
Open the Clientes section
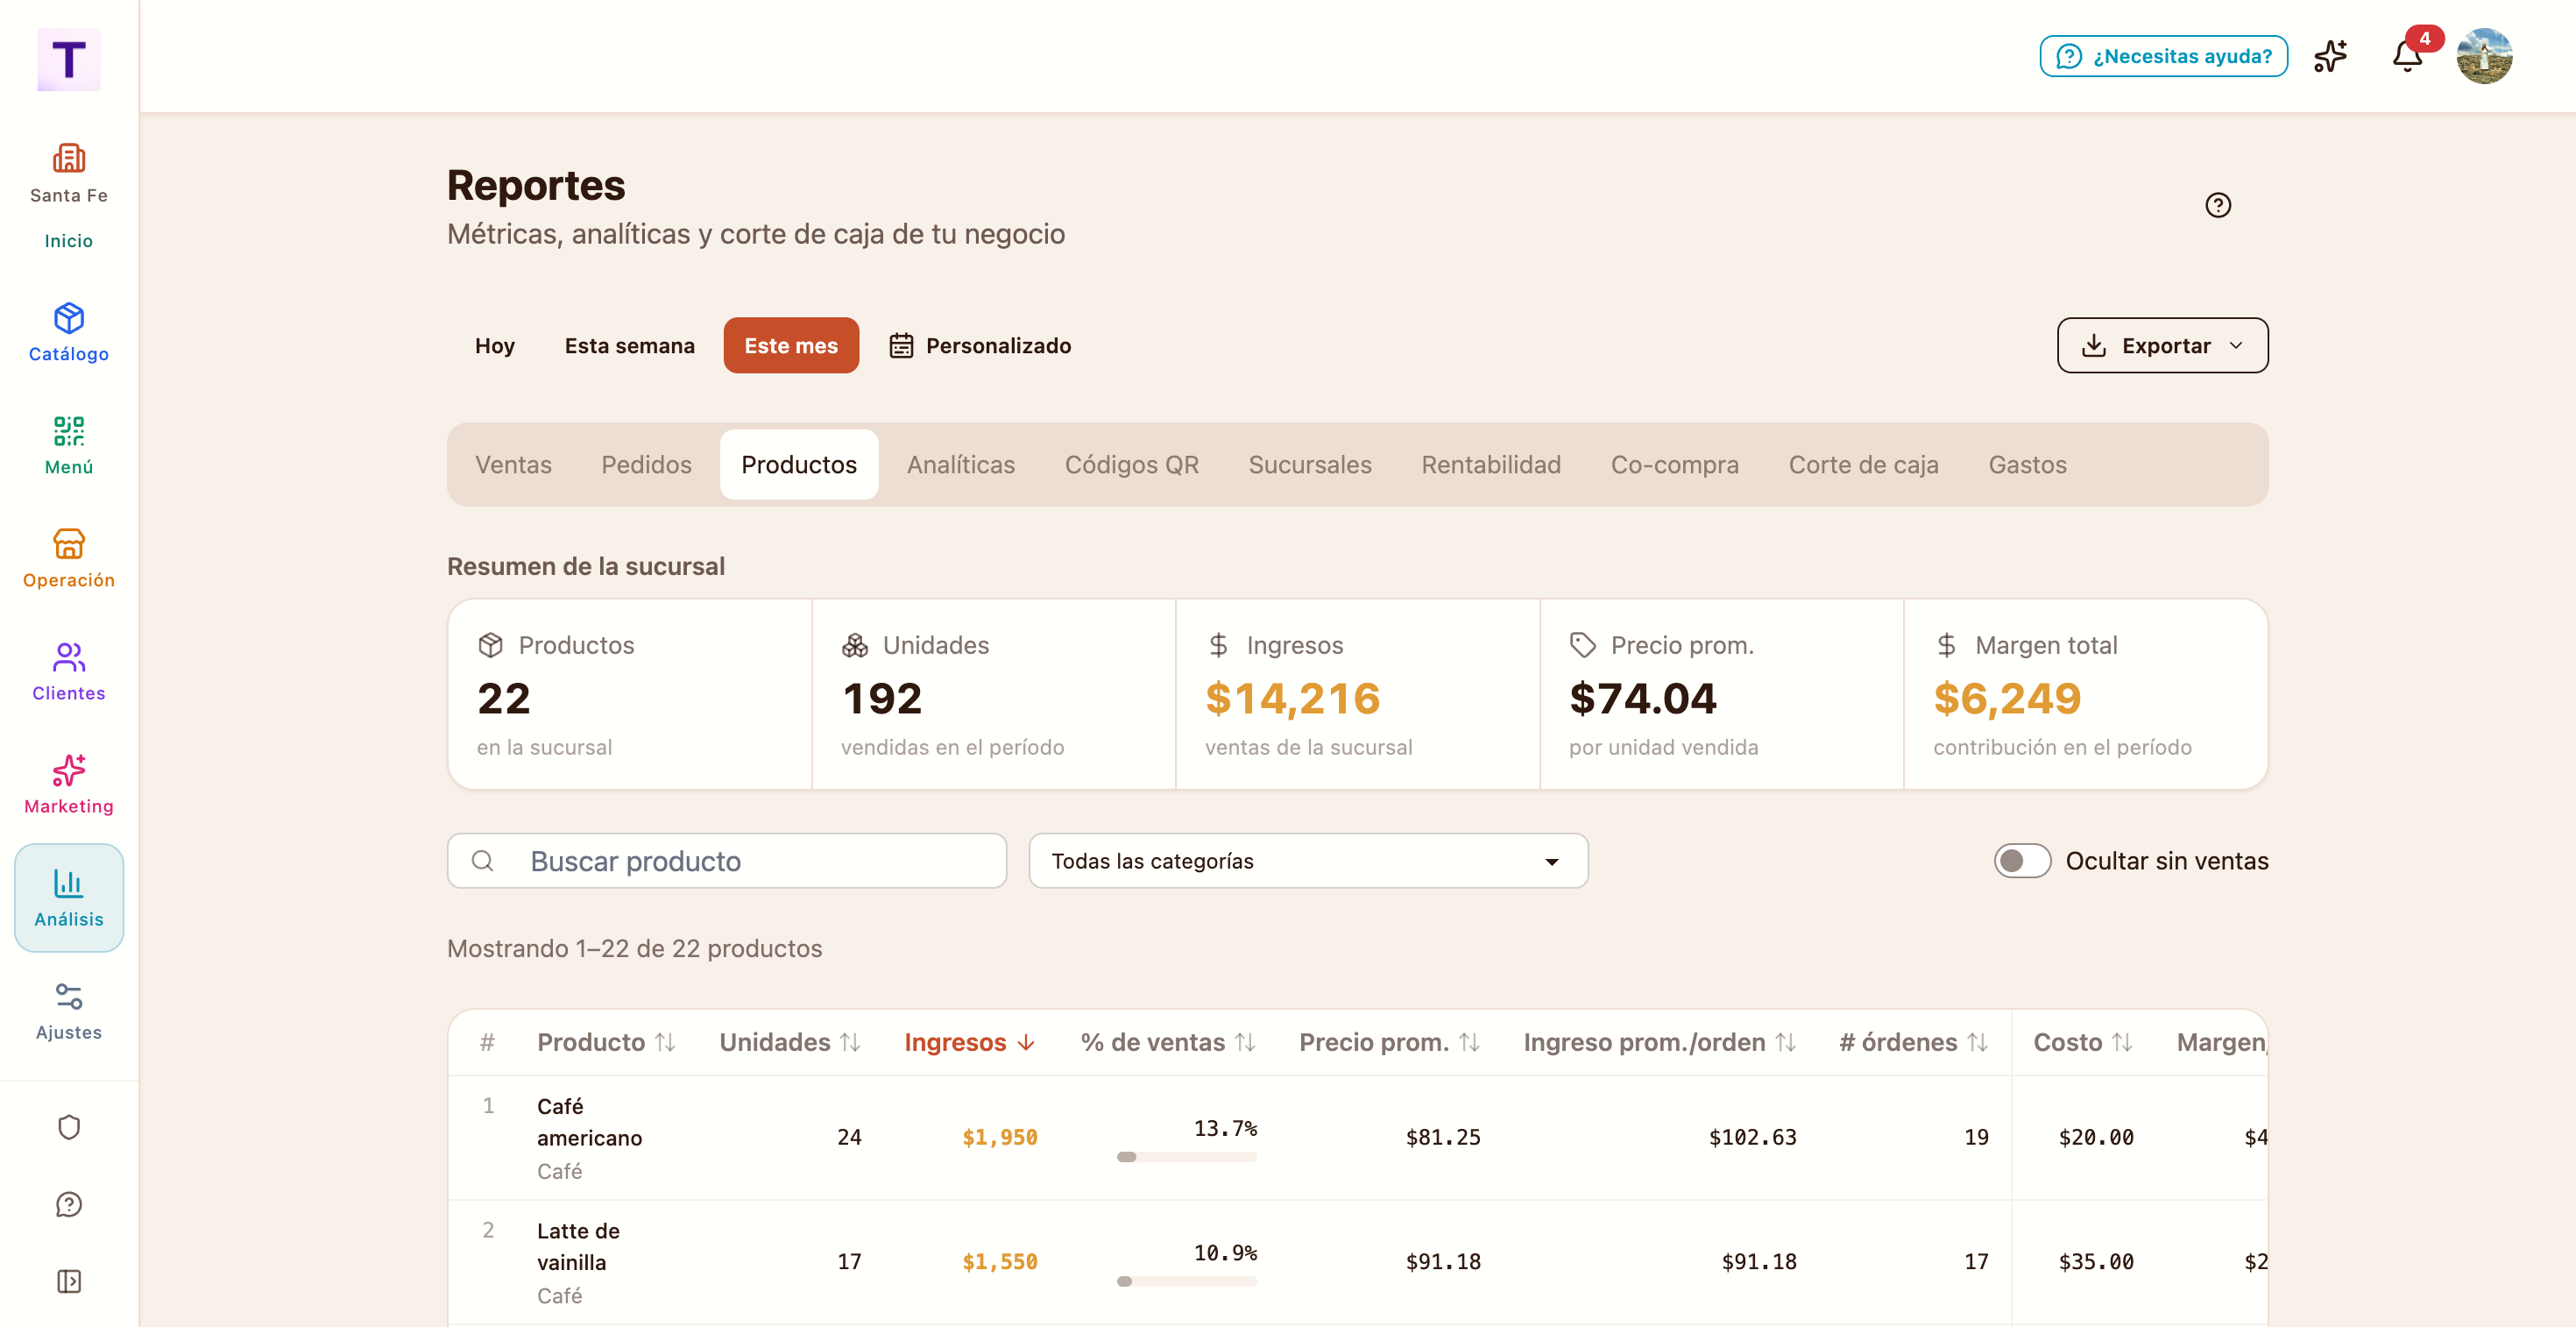pos(69,671)
